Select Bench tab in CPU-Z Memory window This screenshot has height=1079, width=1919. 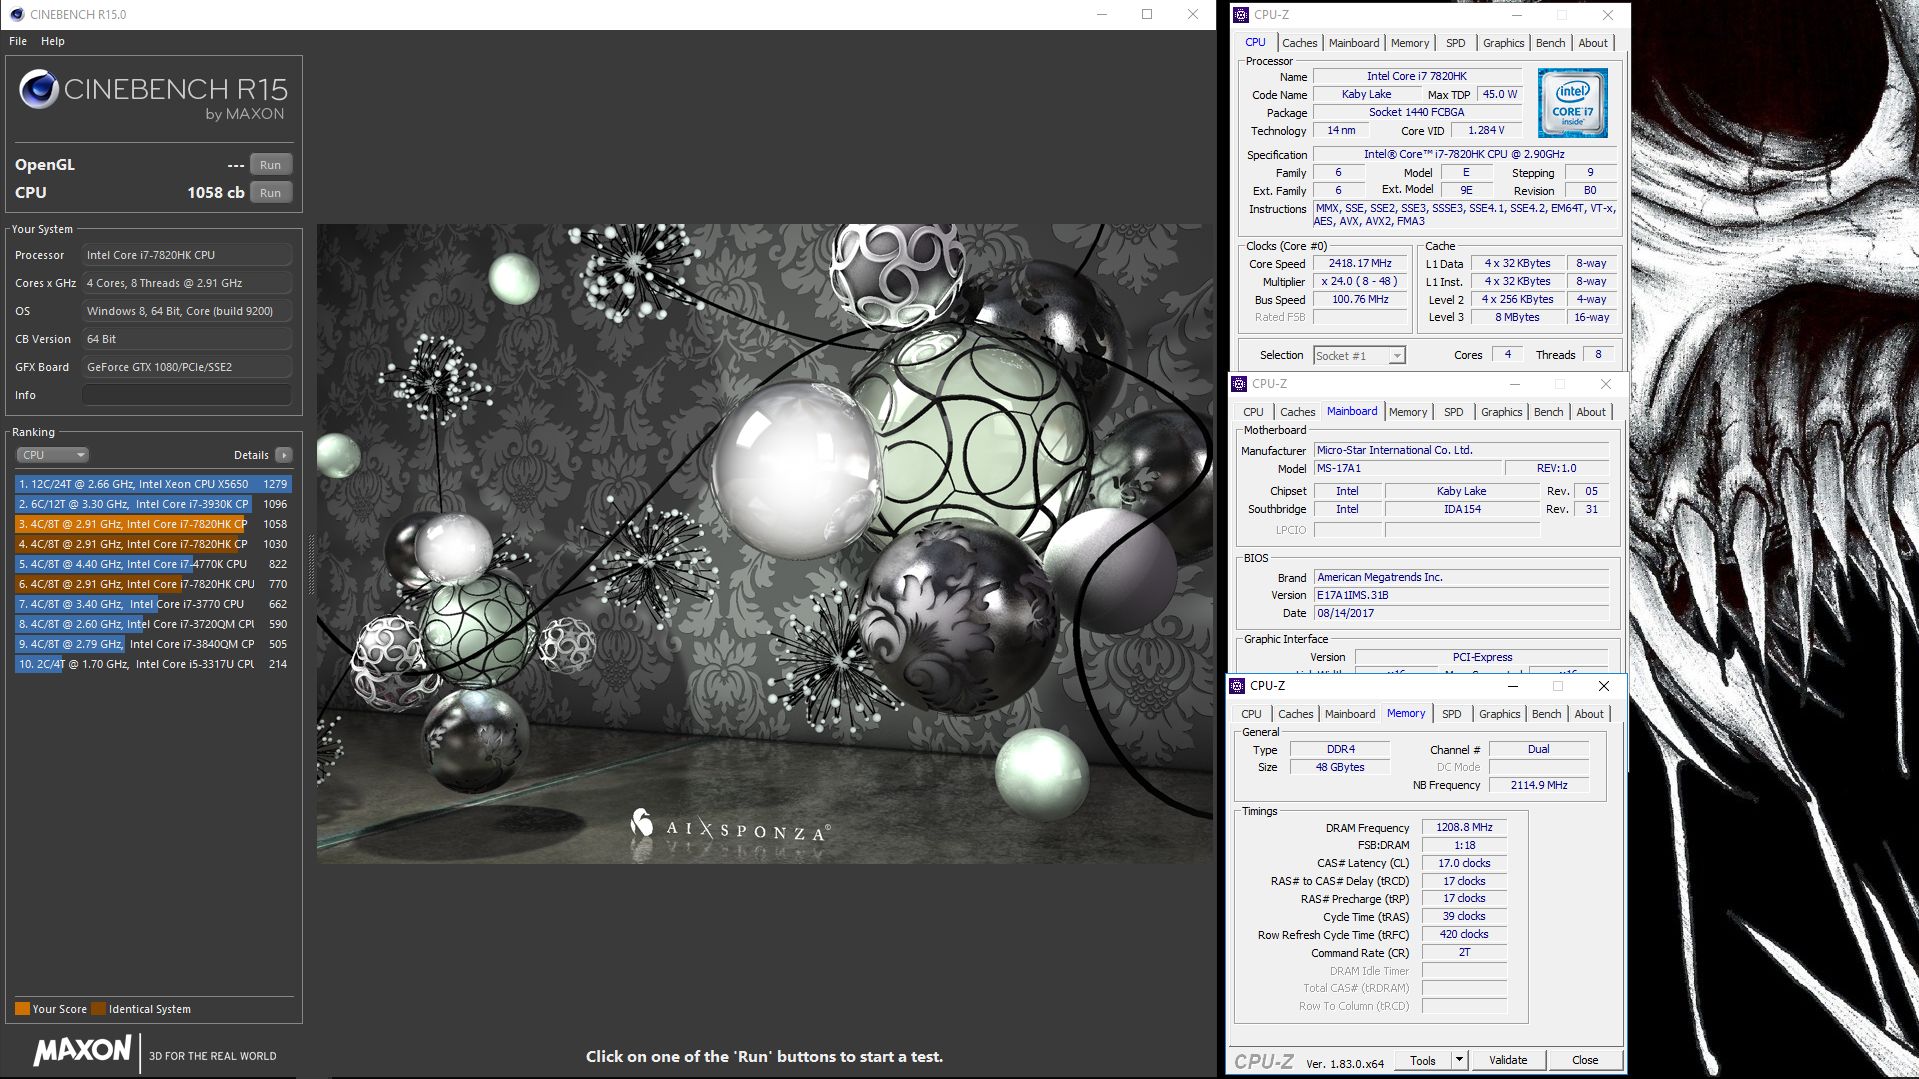[x=1546, y=714]
